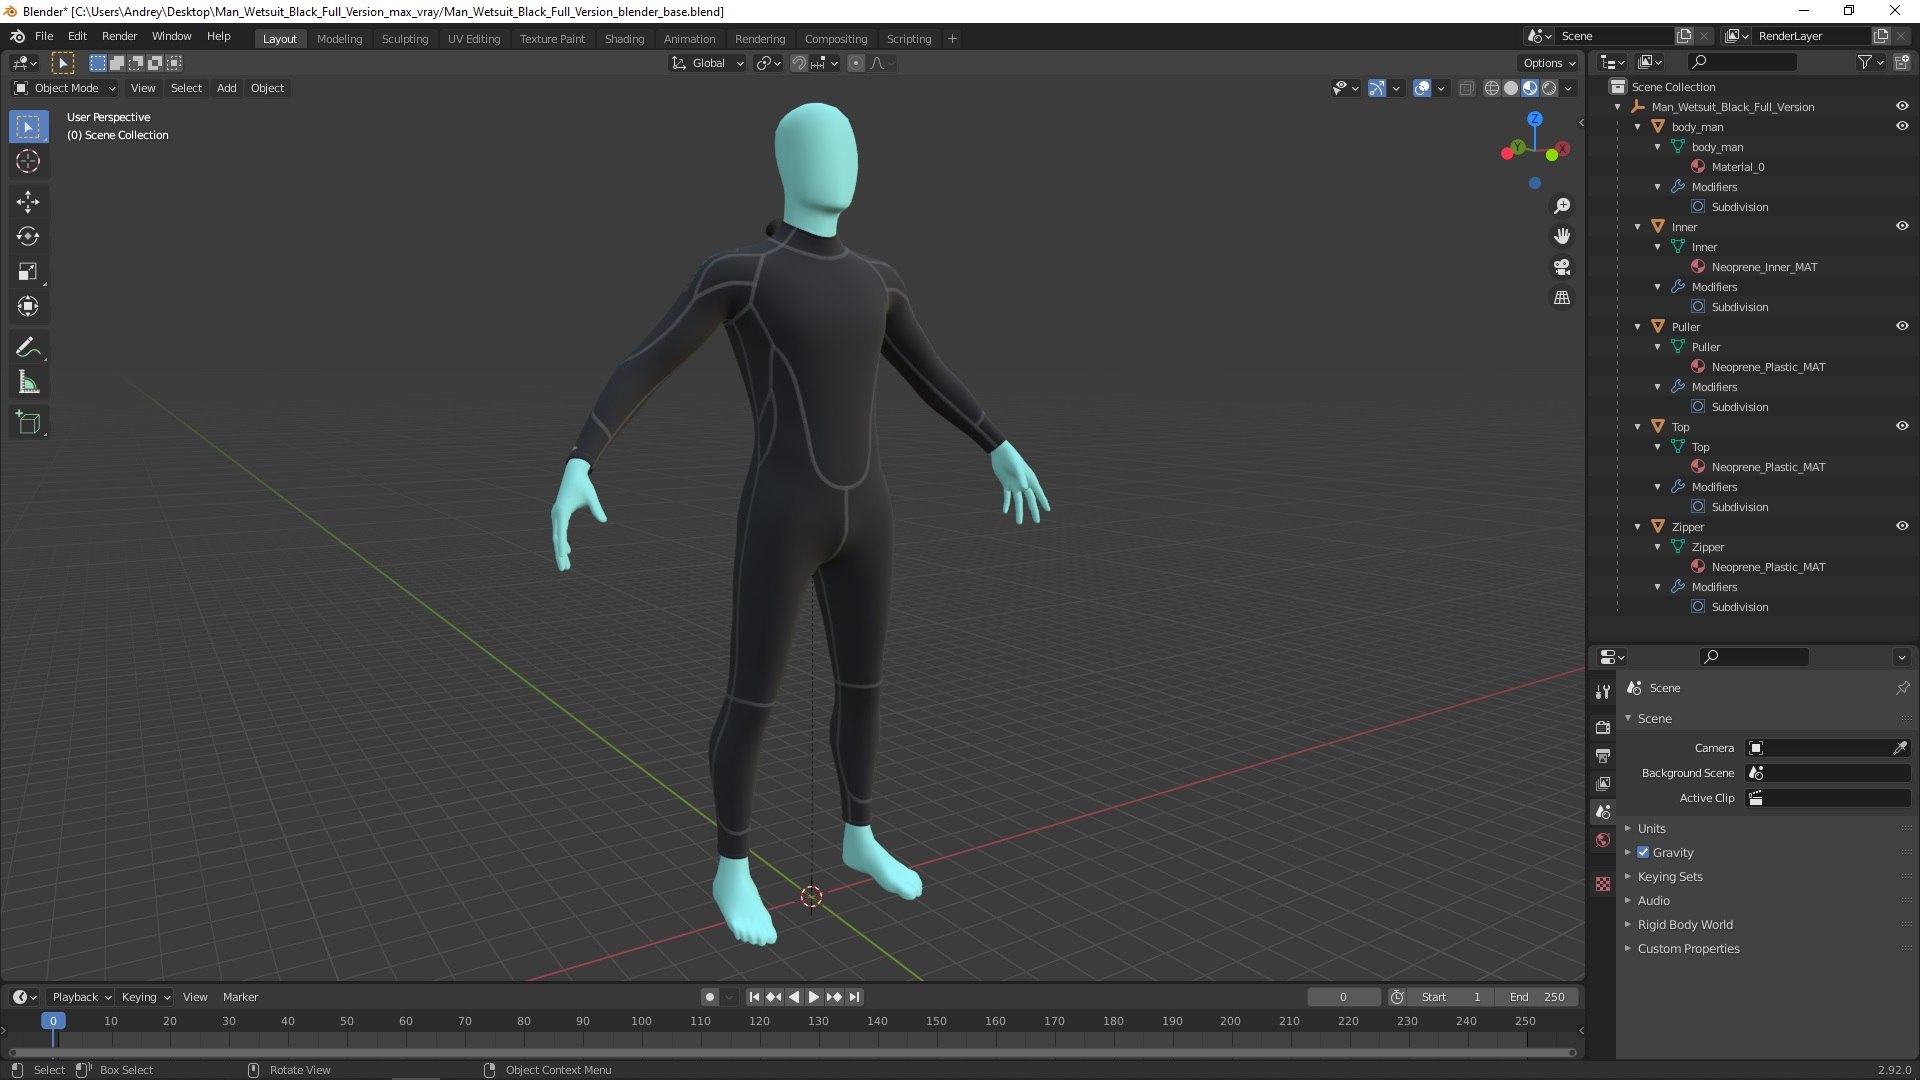Activate the 3D Cursor tool
Viewport: 1920px width, 1080px height.
[x=28, y=161]
